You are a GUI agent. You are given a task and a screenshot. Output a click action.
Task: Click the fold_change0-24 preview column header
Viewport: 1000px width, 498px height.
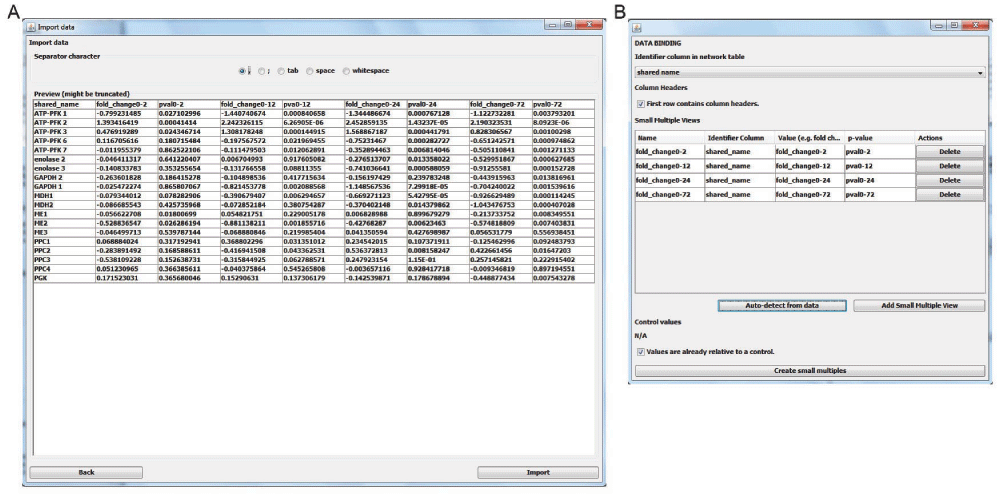coord(376,104)
